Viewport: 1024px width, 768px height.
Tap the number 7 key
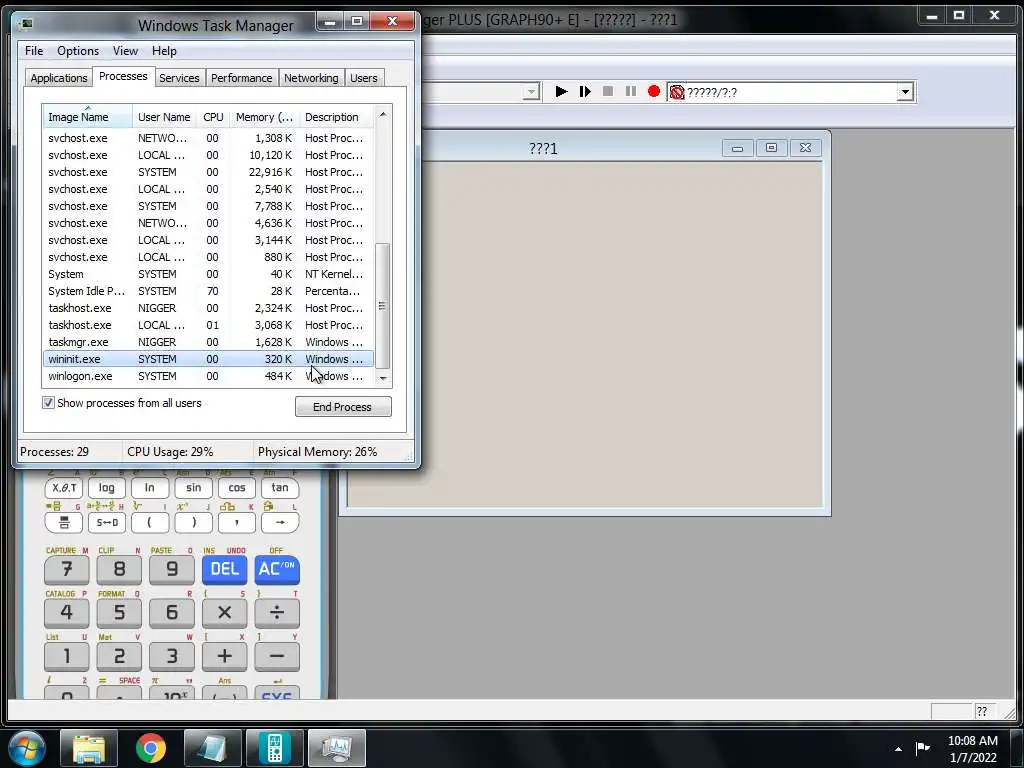click(x=67, y=569)
